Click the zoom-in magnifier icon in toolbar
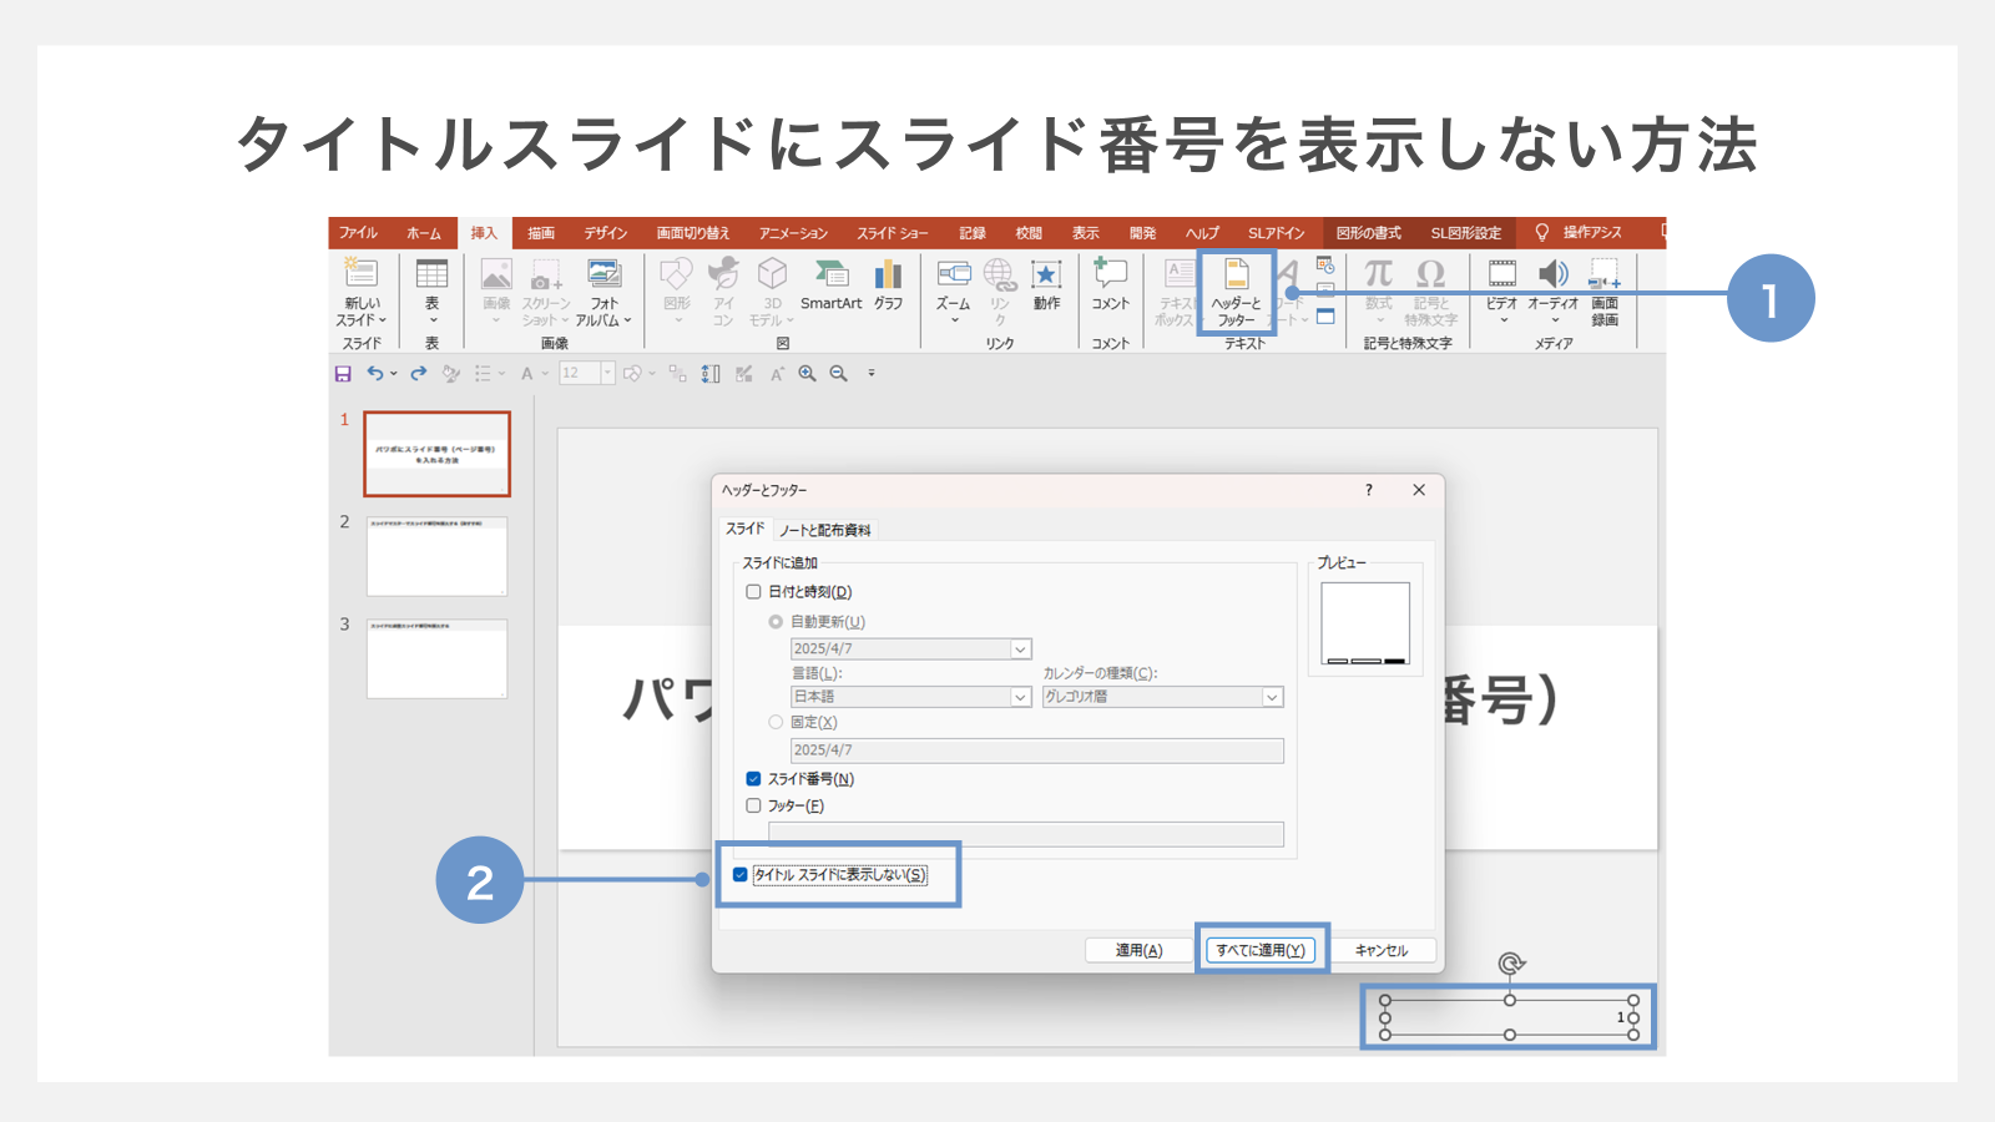1995x1122 pixels. pos(807,374)
